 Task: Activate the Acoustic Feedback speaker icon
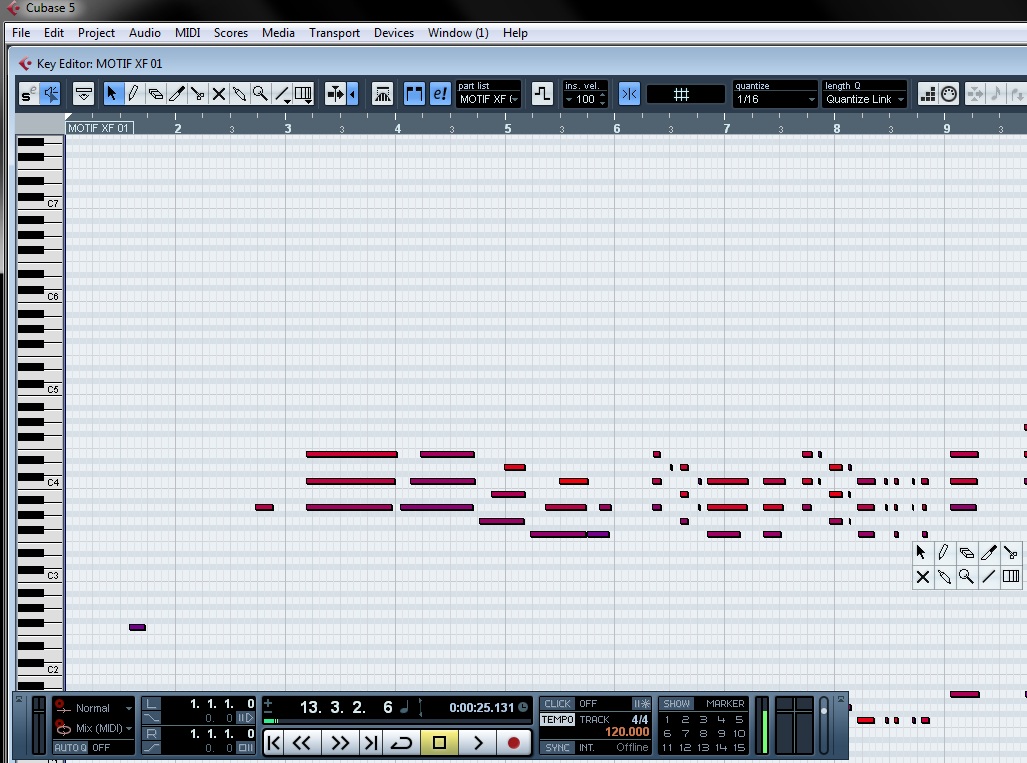point(50,94)
